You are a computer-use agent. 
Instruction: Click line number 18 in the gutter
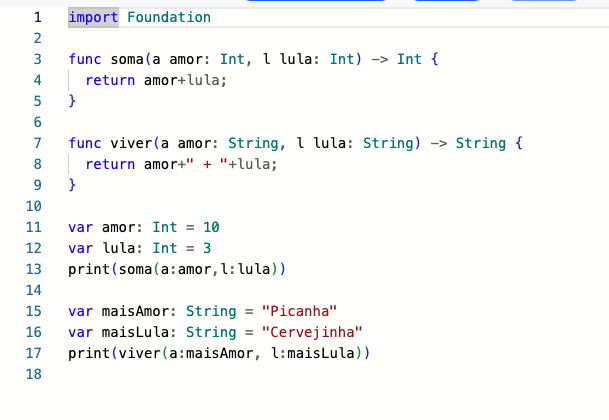pos(33,374)
